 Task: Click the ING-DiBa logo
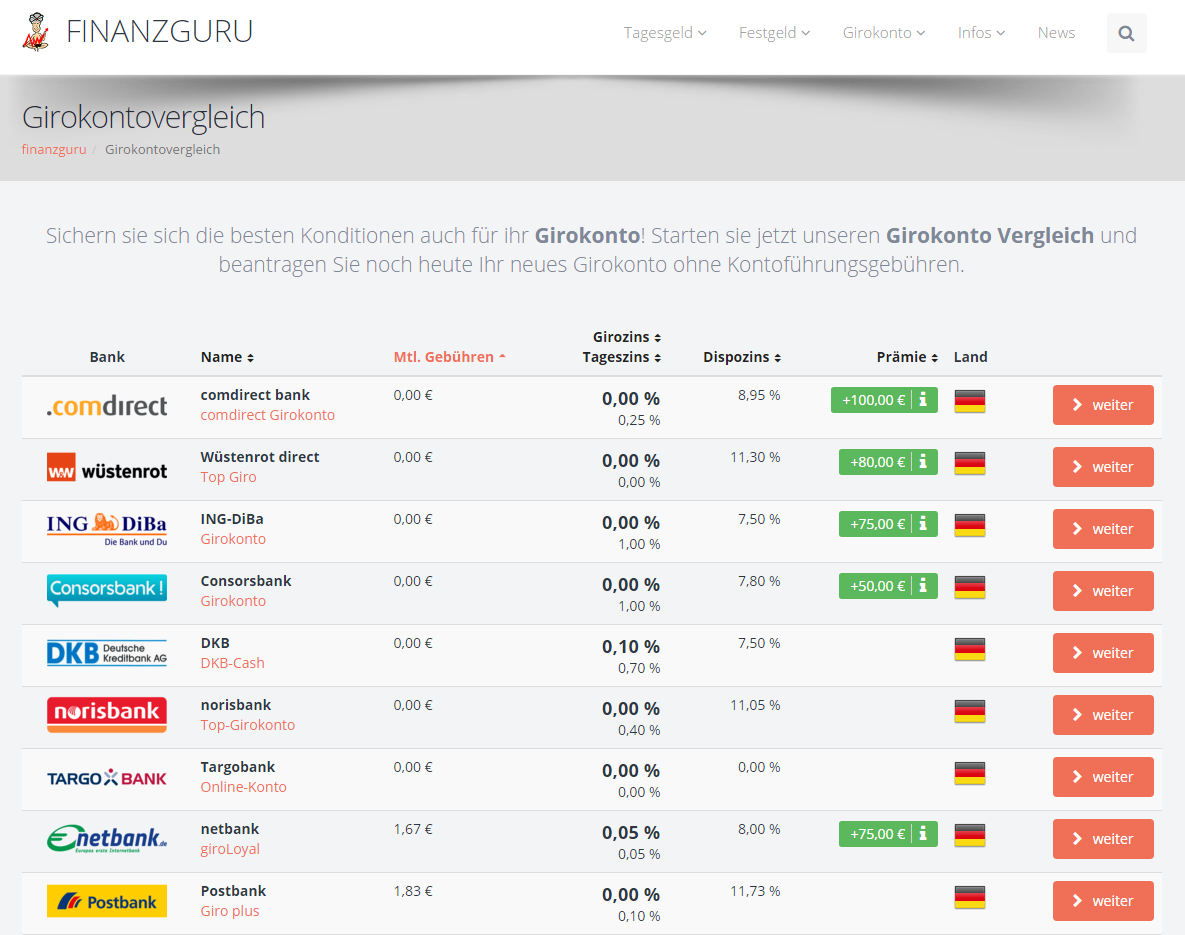107,529
